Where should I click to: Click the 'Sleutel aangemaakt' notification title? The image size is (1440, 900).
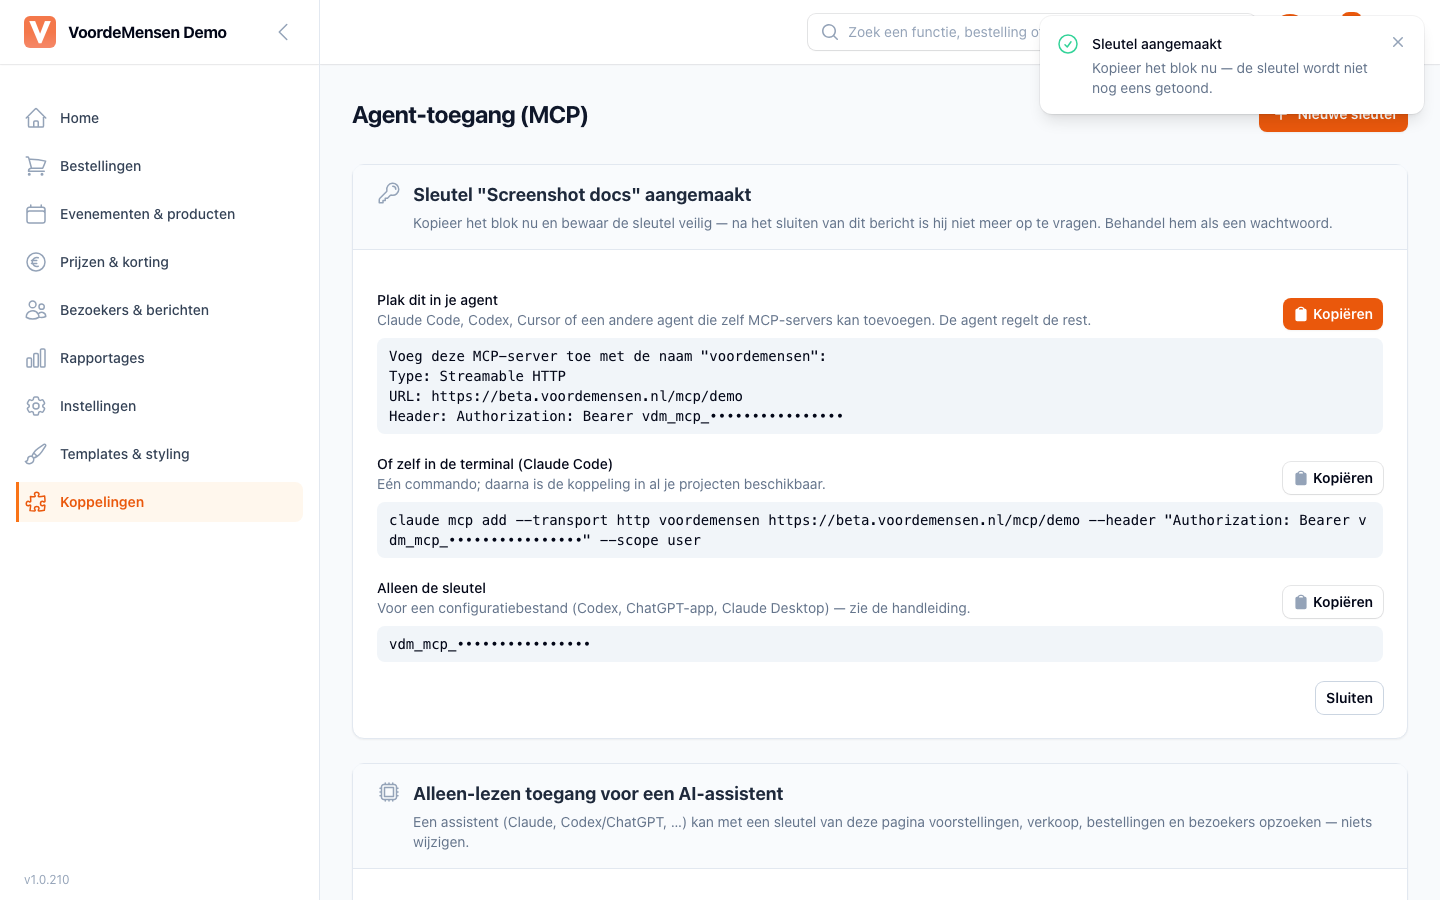pyautogui.click(x=1157, y=44)
